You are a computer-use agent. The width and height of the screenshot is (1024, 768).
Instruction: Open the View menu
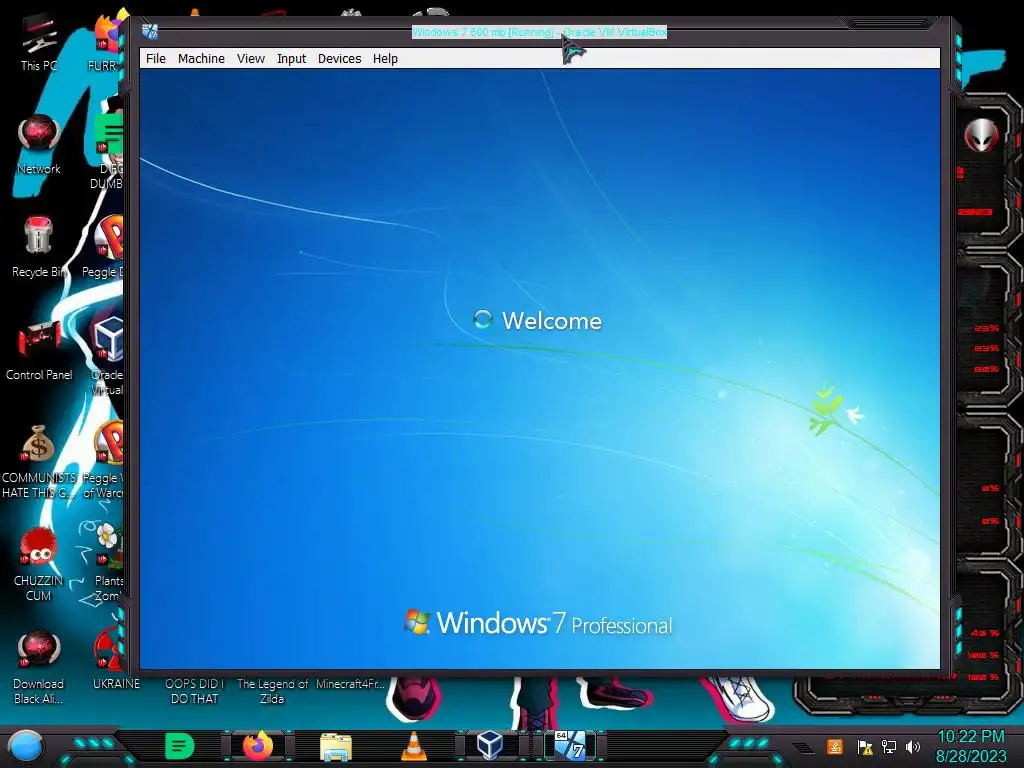pyautogui.click(x=251, y=59)
